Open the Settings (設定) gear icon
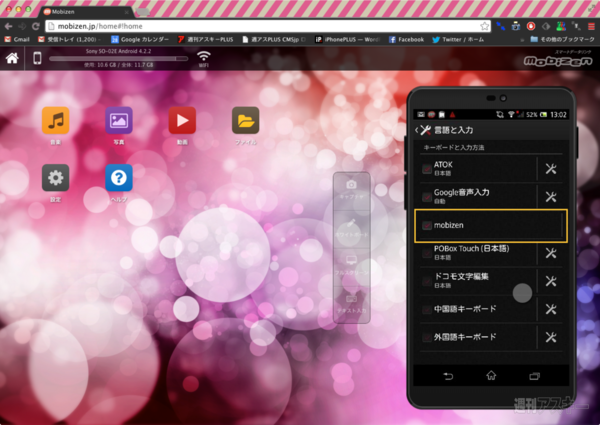Screen dimensions: 600x425 (55, 177)
